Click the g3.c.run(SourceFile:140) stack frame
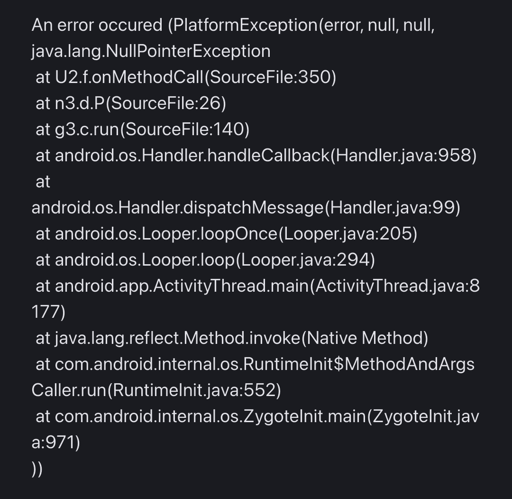Screen dimensions: 512x499 (x=142, y=129)
